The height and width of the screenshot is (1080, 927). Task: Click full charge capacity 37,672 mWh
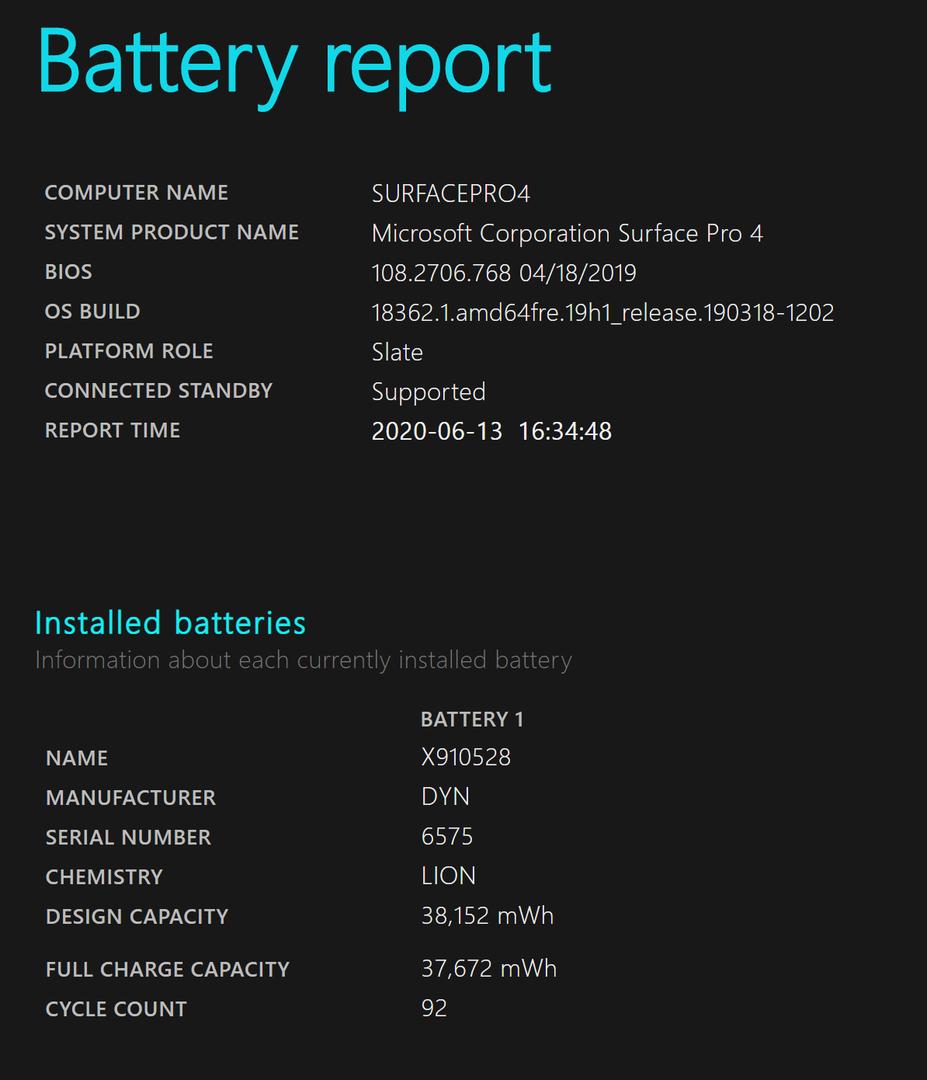click(488, 969)
